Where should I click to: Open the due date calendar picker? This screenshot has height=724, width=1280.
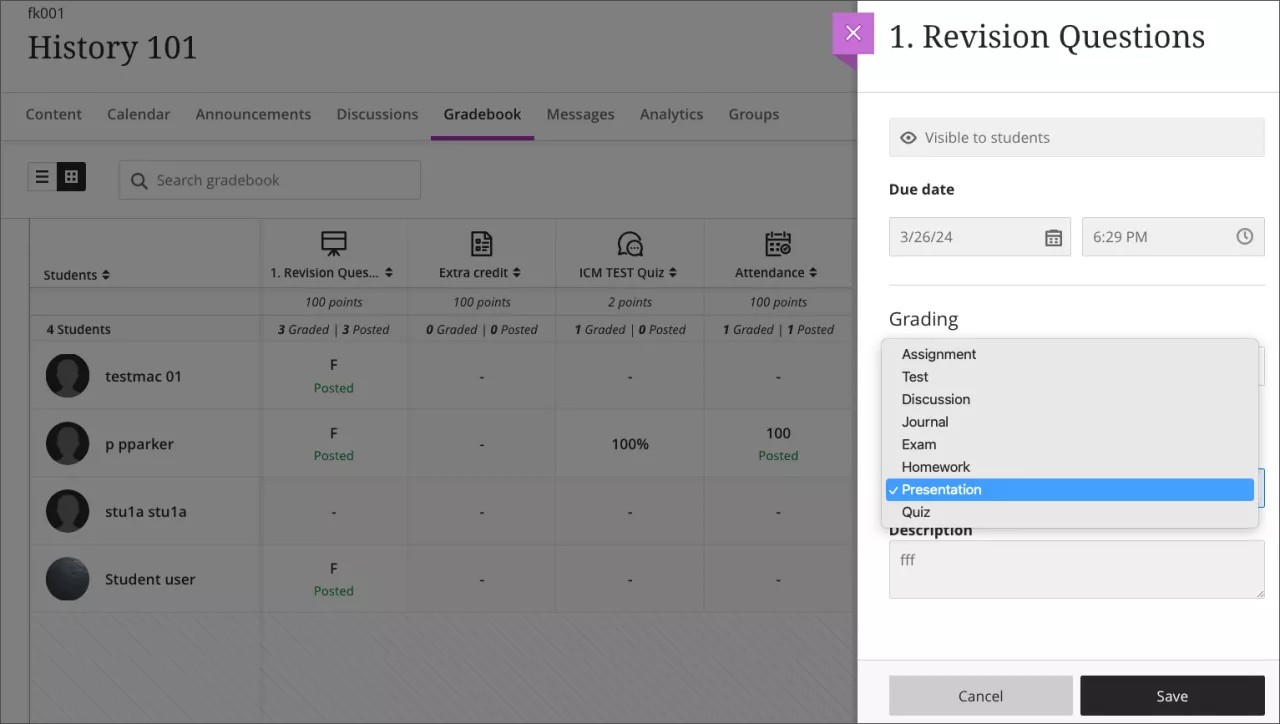[x=1053, y=237]
